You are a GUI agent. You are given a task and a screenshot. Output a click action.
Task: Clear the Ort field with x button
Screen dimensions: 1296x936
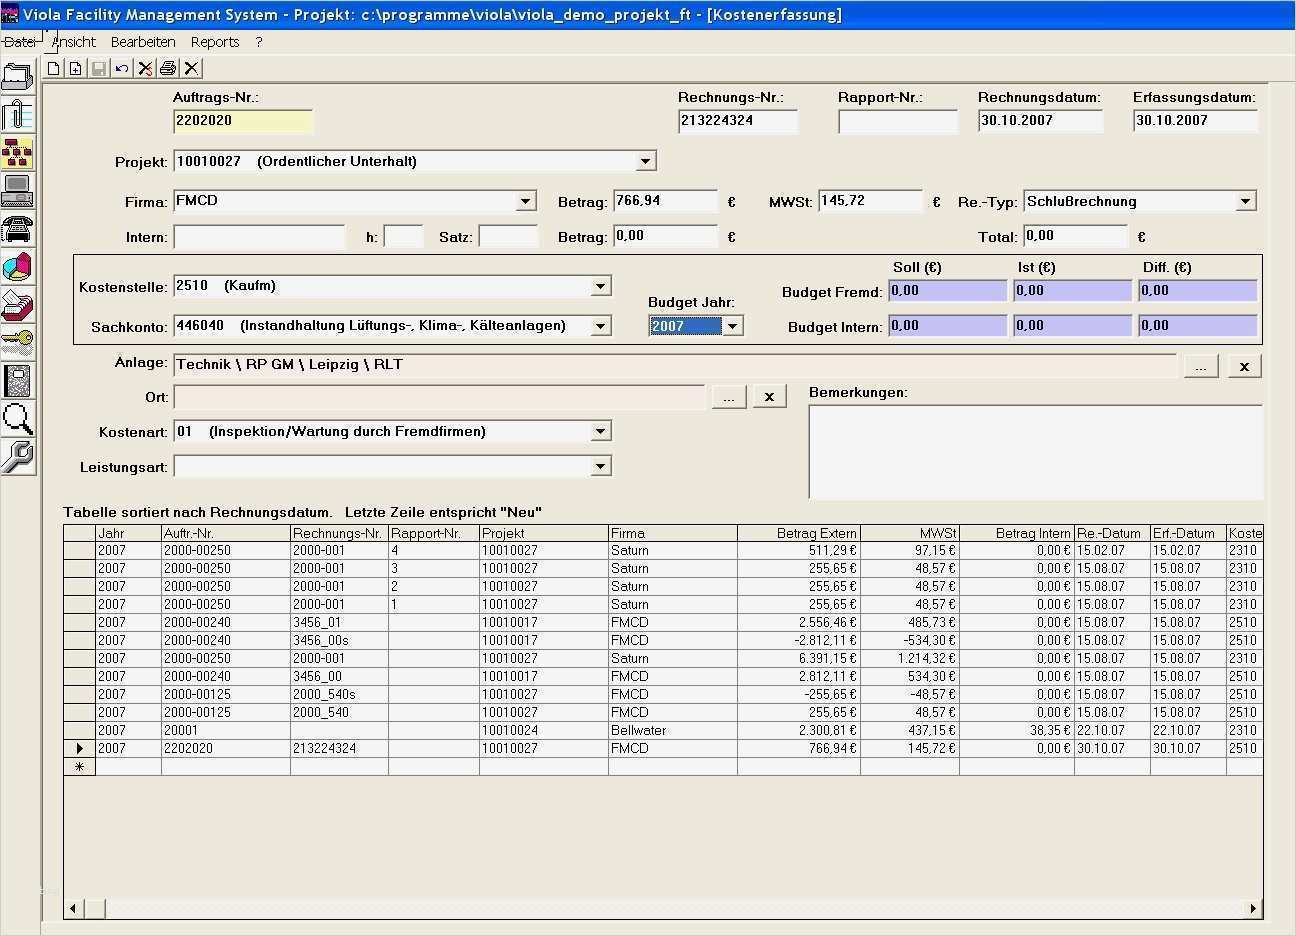pyautogui.click(x=769, y=397)
